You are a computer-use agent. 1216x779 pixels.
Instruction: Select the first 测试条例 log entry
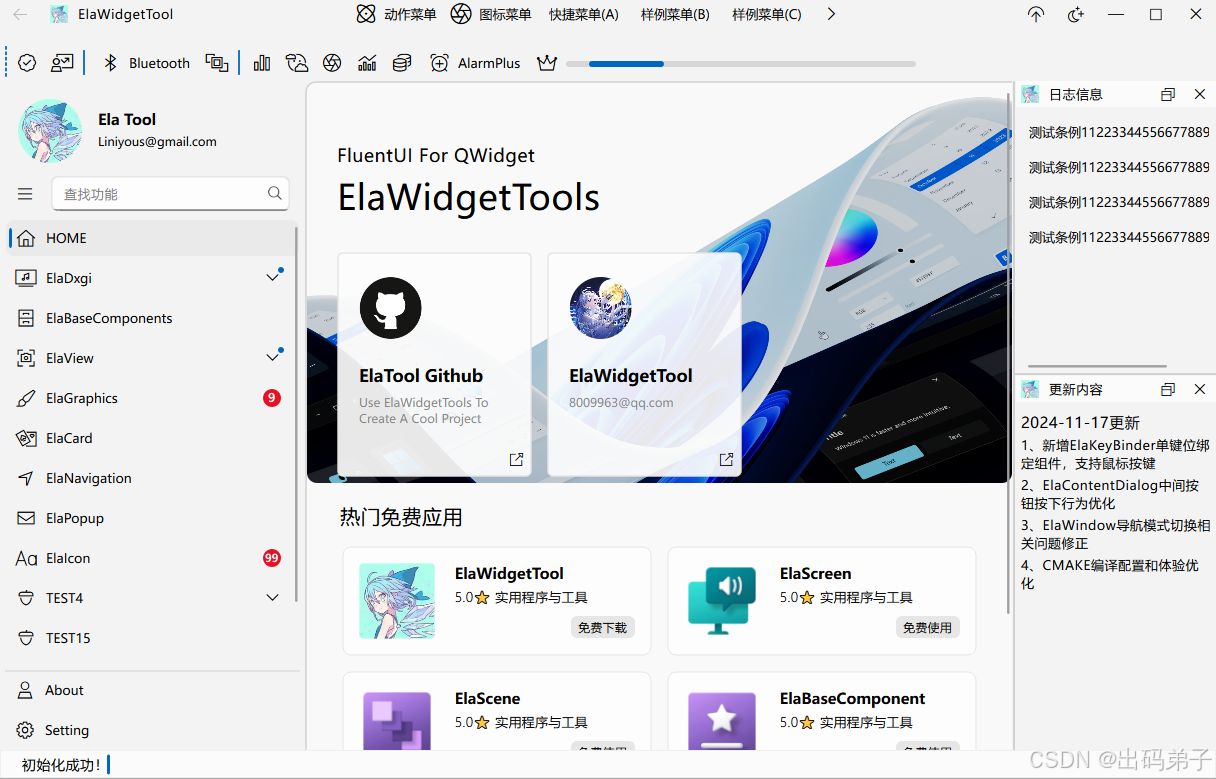(1119, 132)
